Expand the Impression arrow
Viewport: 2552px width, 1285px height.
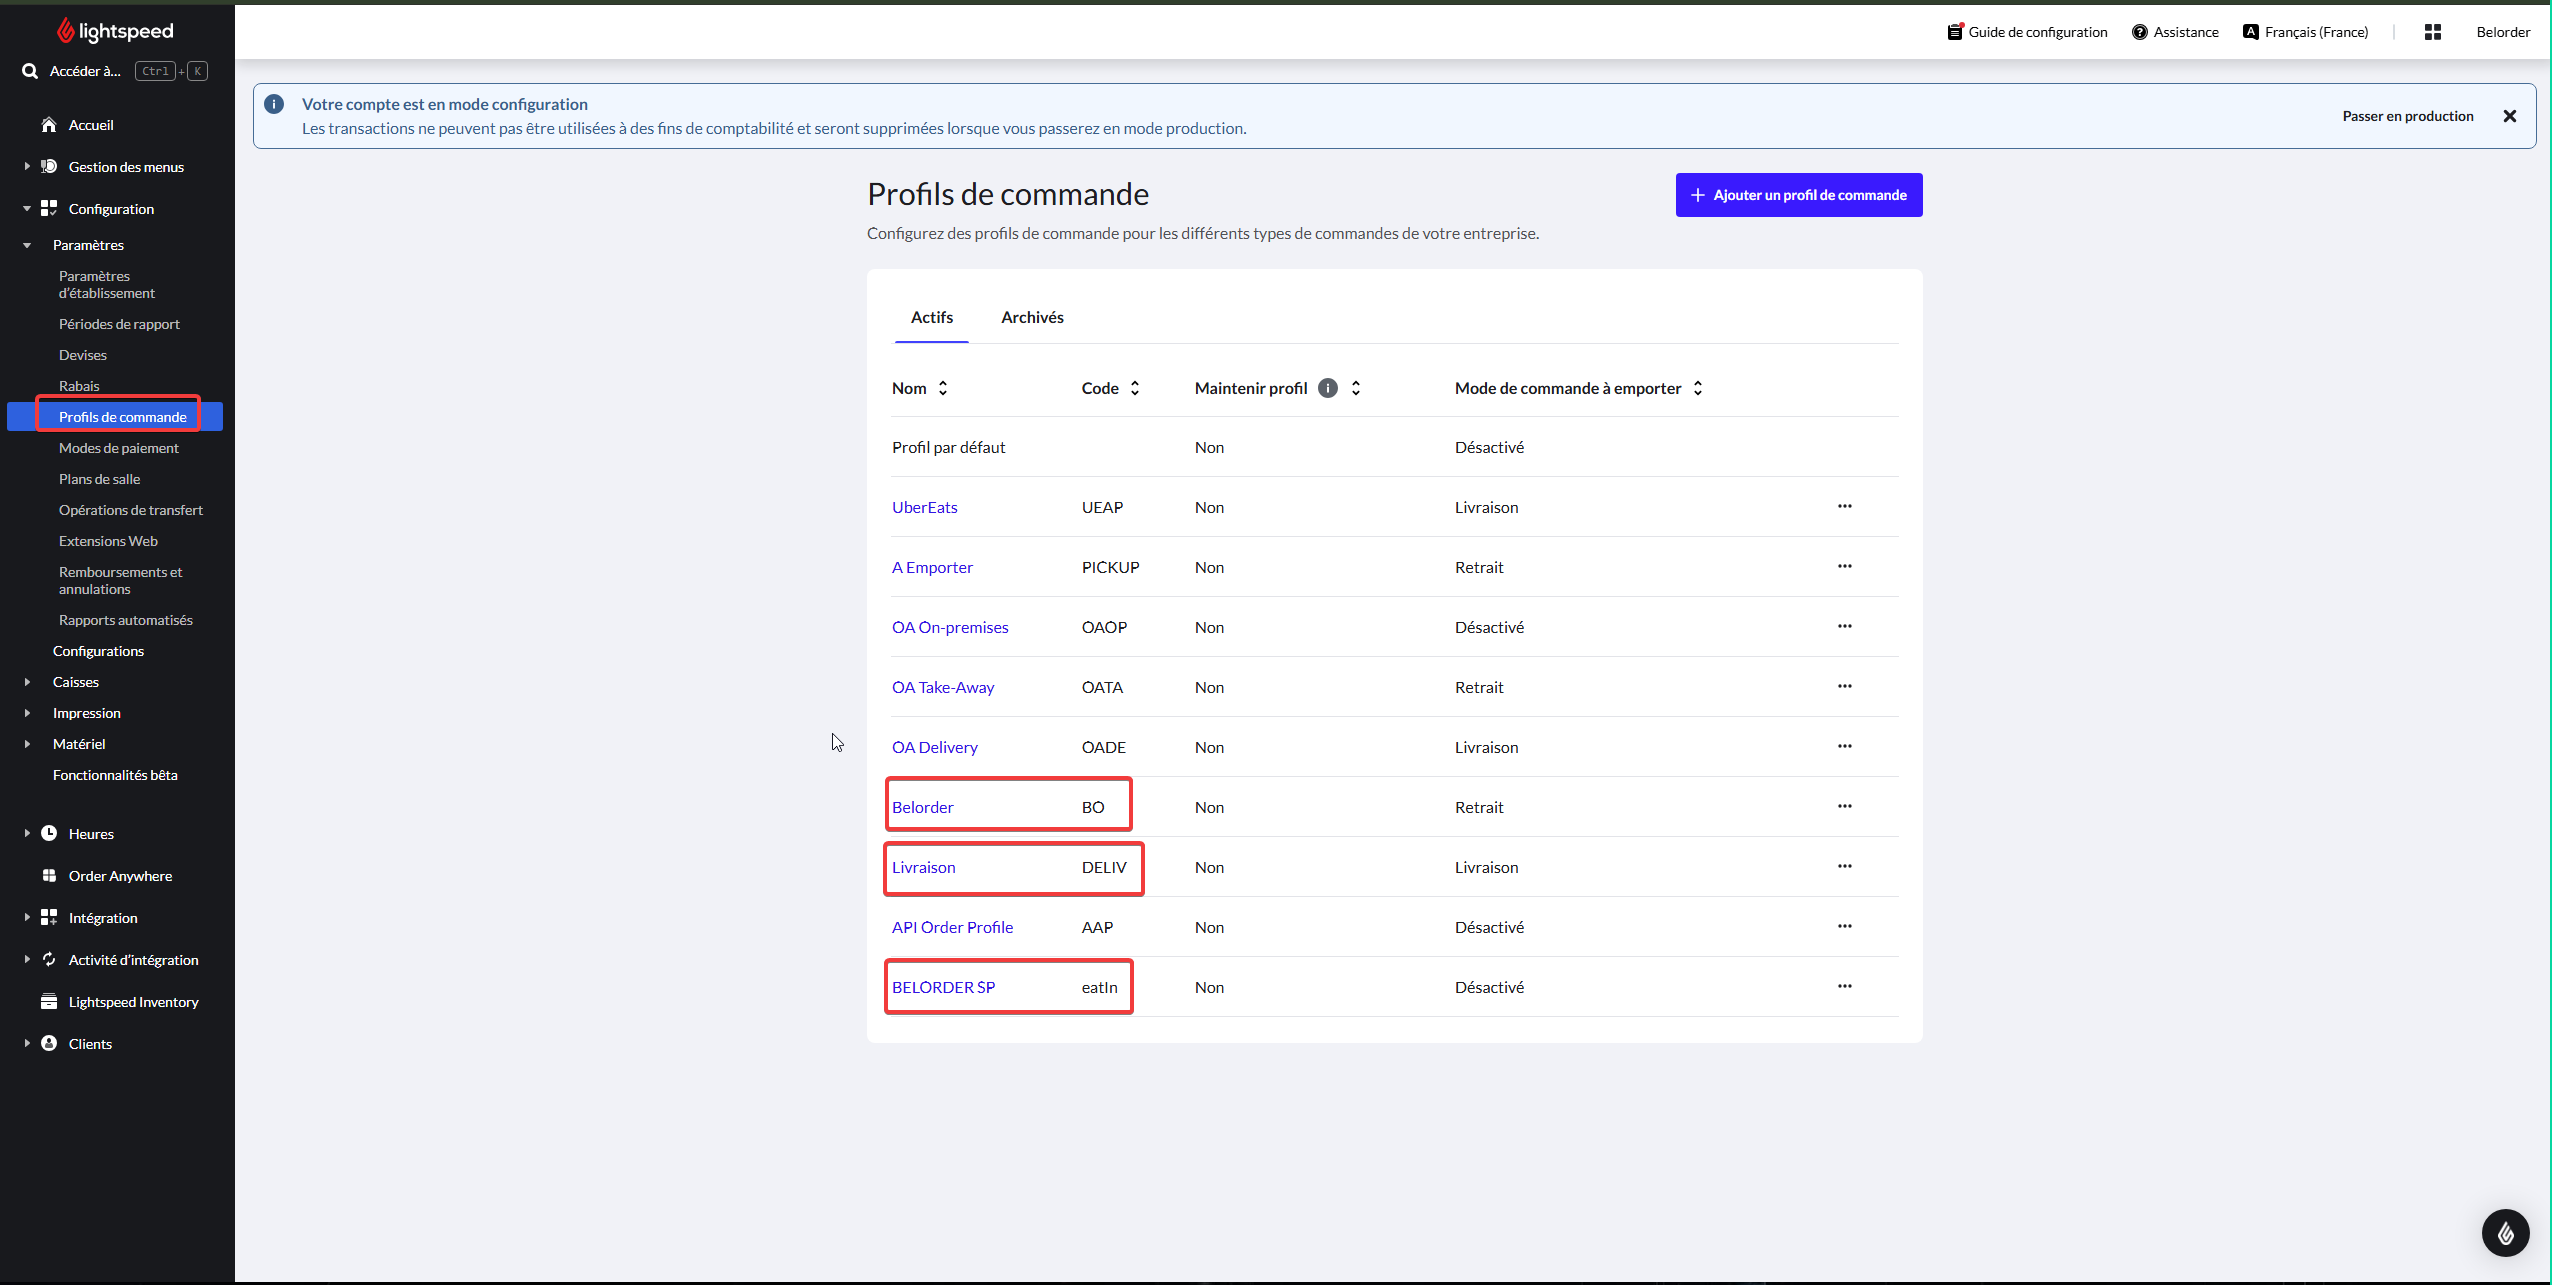pos(27,713)
